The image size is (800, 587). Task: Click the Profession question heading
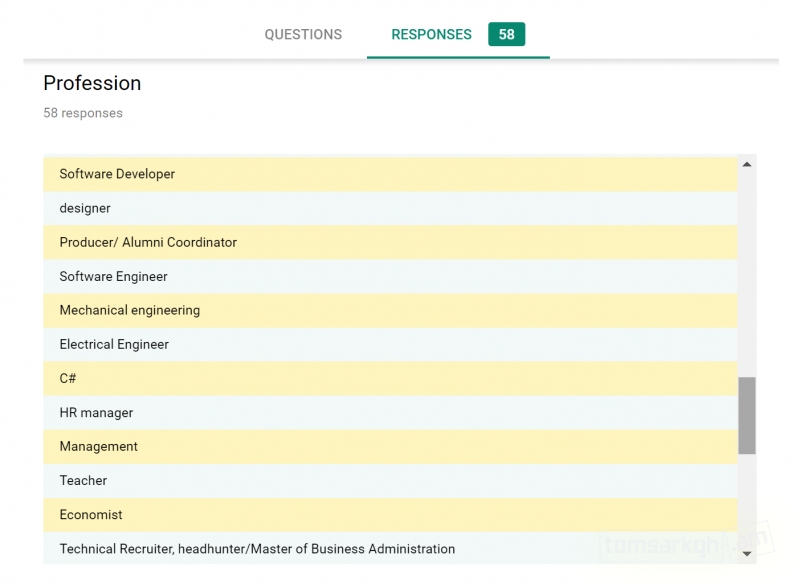pyautogui.click(x=92, y=83)
